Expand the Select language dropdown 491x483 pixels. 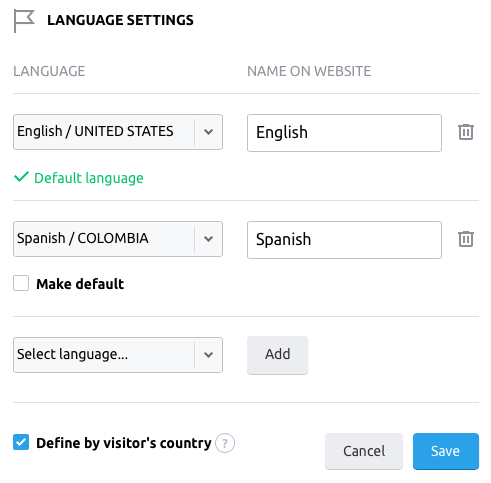click(x=118, y=355)
